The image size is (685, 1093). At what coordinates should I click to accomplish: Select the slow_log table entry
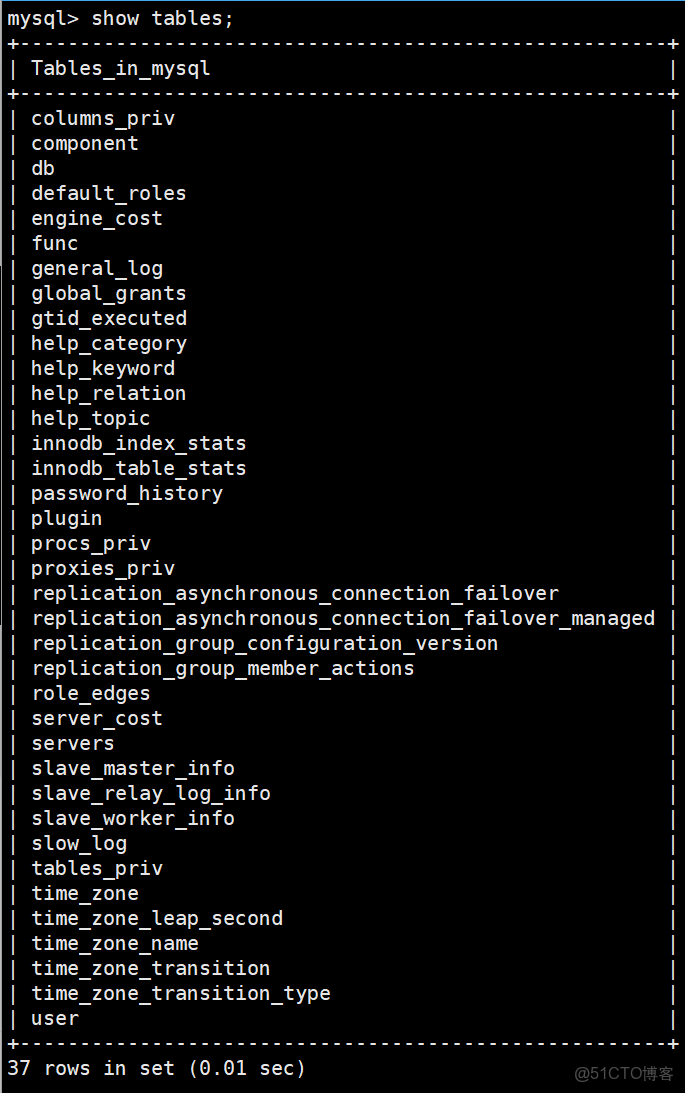tap(78, 843)
